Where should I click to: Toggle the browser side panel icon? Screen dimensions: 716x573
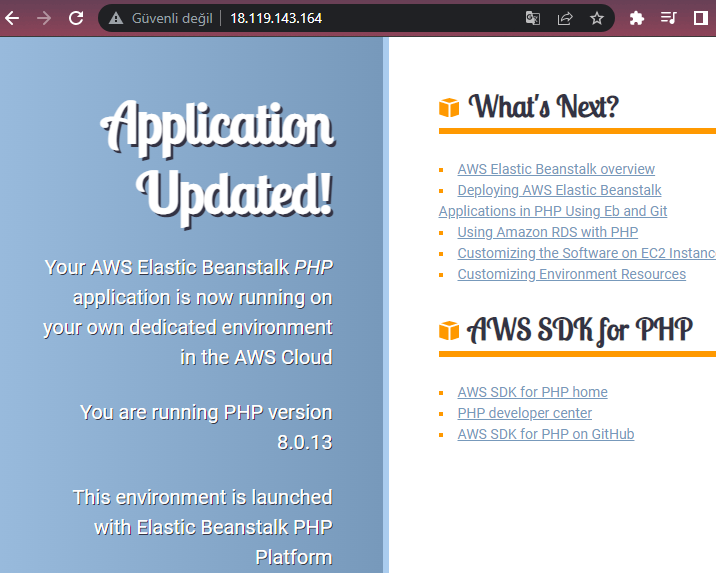pos(700,18)
